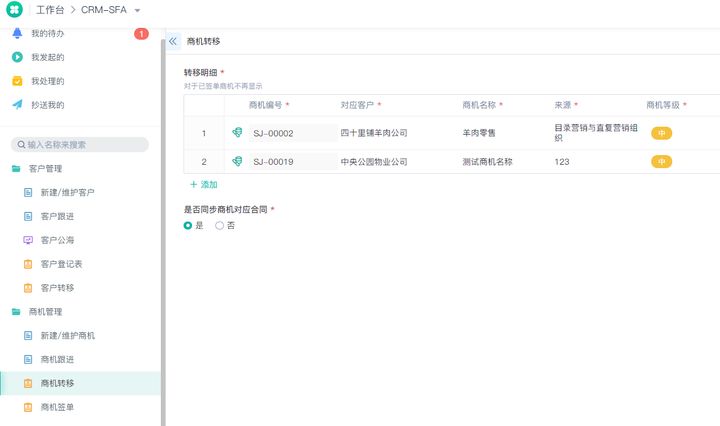Screen dimensions: 720x426
Task: Click 测试商机名称 cell
Action: pos(487,162)
